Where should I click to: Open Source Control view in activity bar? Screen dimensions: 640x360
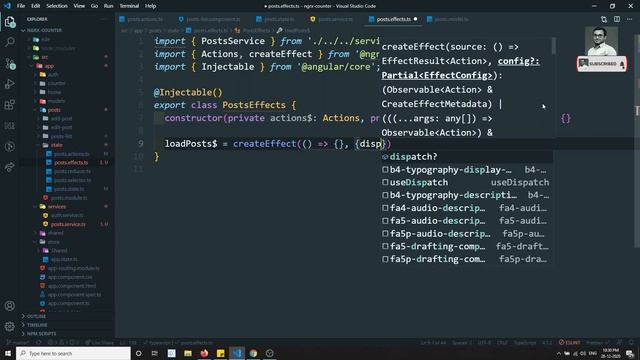click(10, 63)
